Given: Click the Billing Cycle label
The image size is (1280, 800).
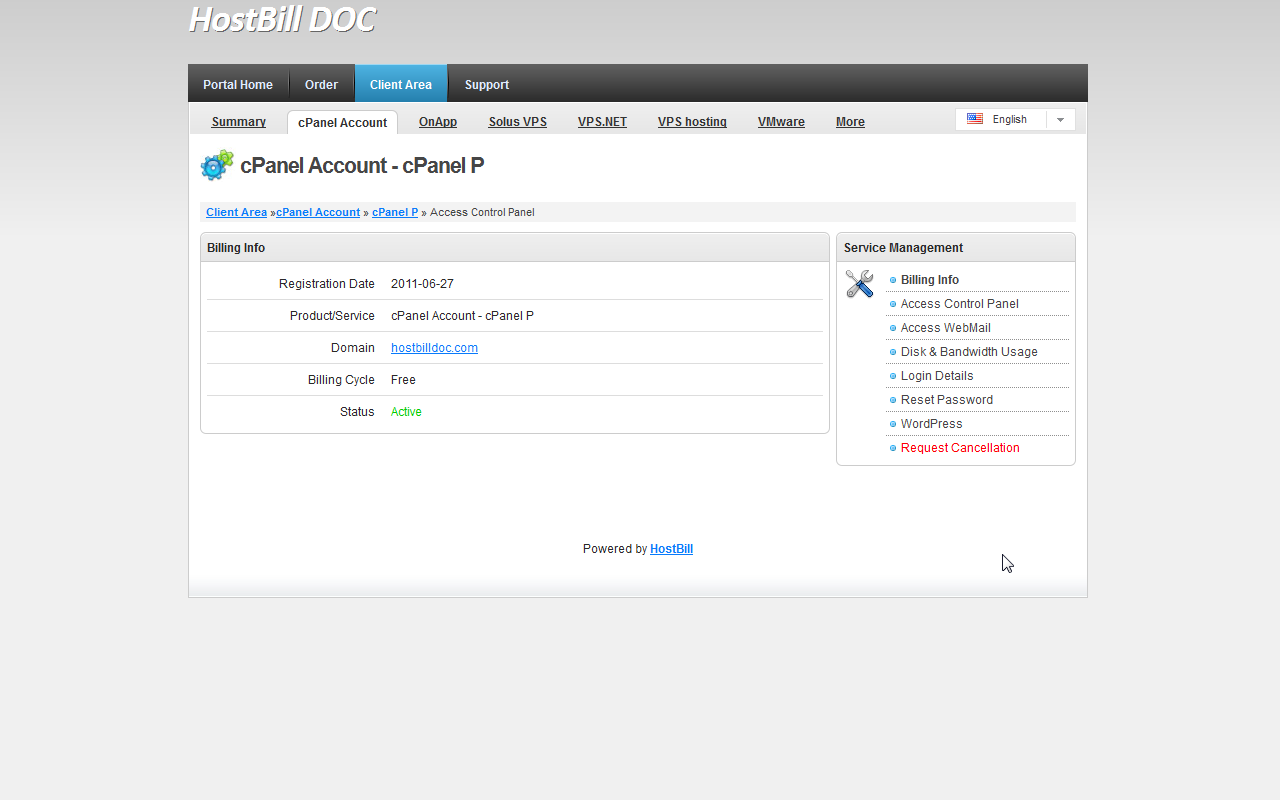Looking at the screenshot, I should [x=341, y=380].
